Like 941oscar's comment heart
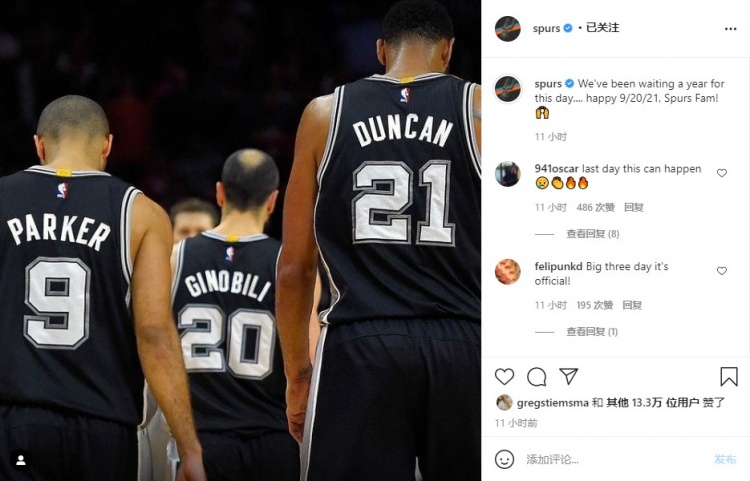 pyautogui.click(x=722, y=173)
